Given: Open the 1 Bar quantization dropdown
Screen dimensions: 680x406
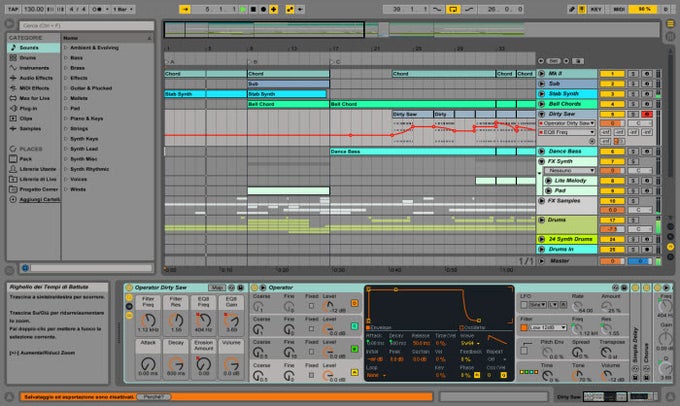Looking at the screenshot, I should coord(123,9).
